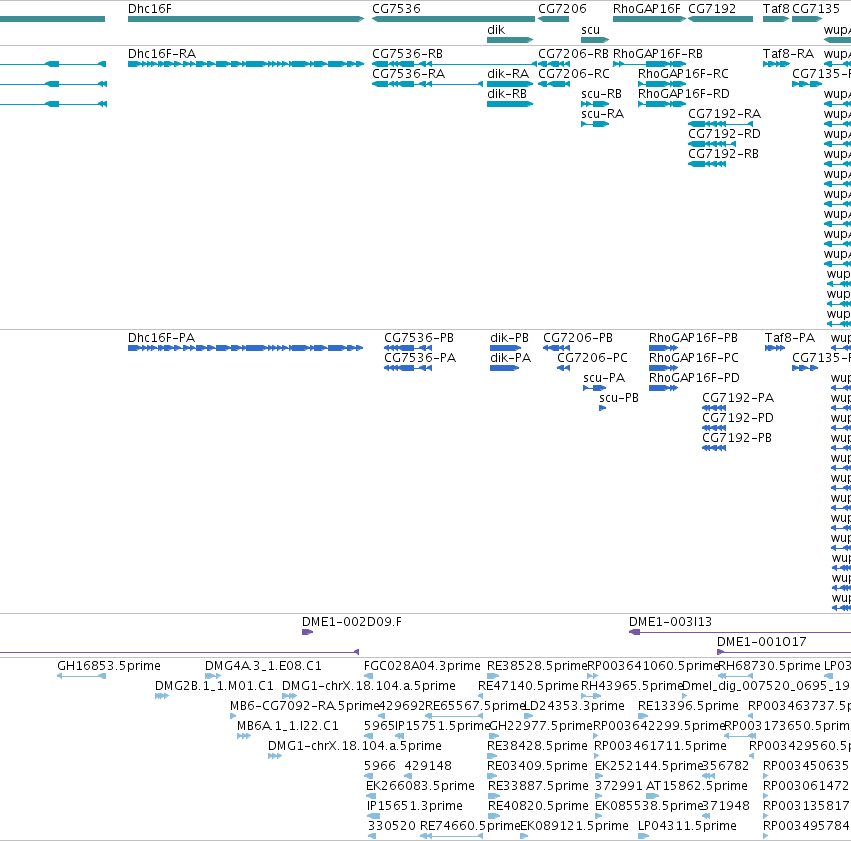Click the dik gene label
Image resolution: width=851 pixels, height=841 pixels.
(496, 30)
